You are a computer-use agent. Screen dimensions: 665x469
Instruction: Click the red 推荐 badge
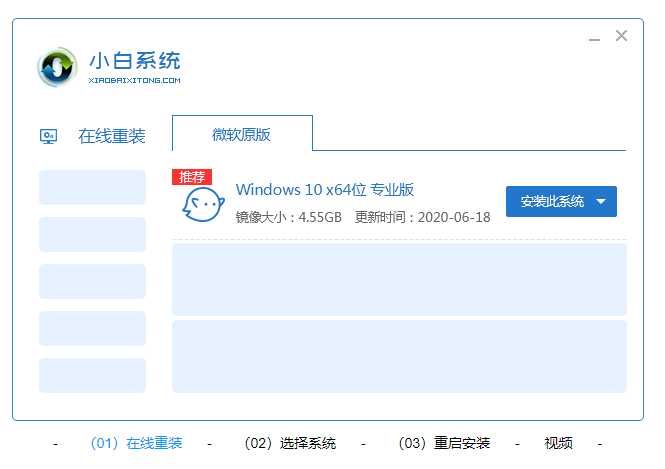(192, 177)
